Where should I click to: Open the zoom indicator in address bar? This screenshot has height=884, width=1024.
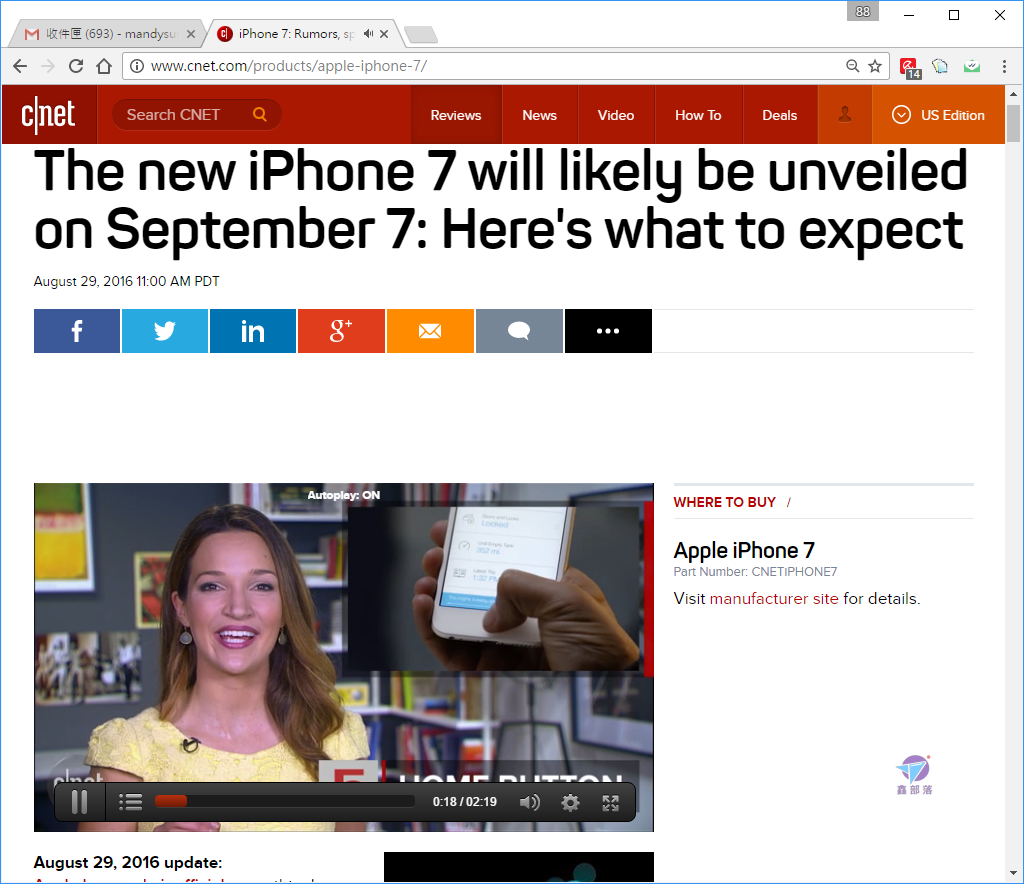point(852,66)
